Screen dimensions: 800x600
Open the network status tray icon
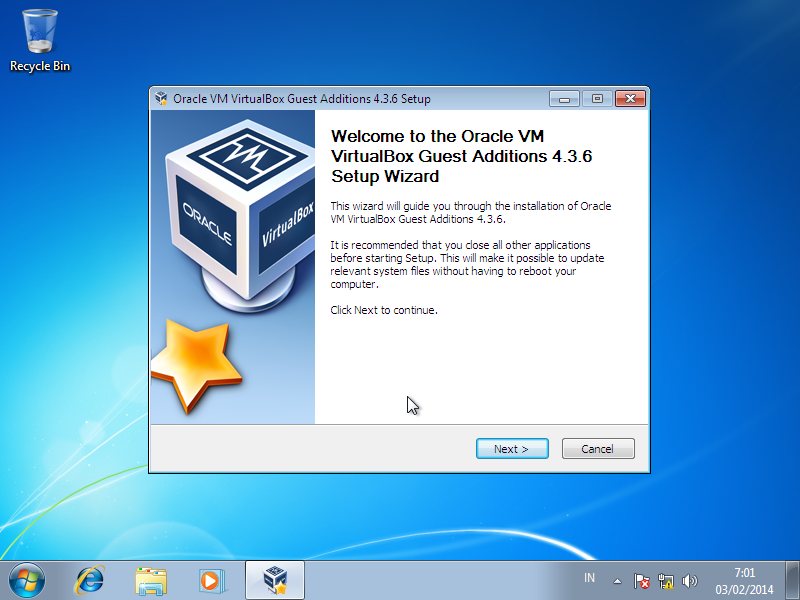tap(666, 581)
